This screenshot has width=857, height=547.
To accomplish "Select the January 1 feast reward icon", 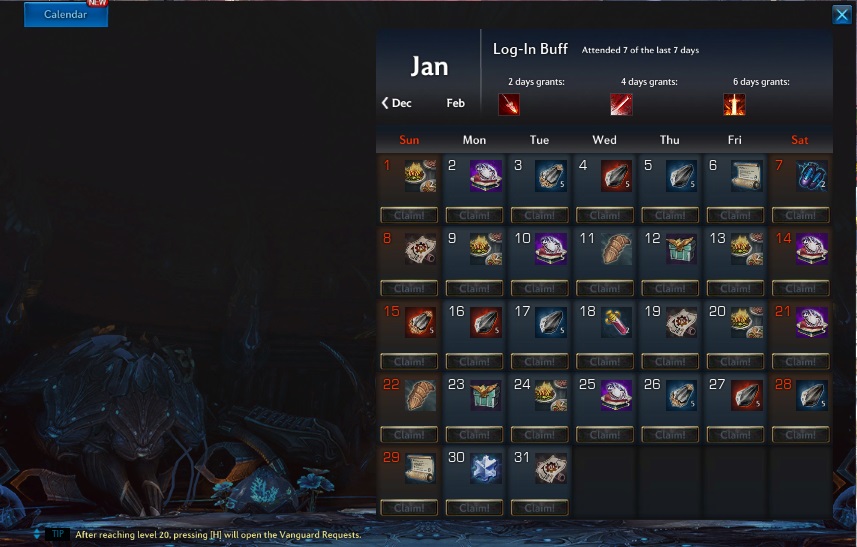I will tap(420, 175).
